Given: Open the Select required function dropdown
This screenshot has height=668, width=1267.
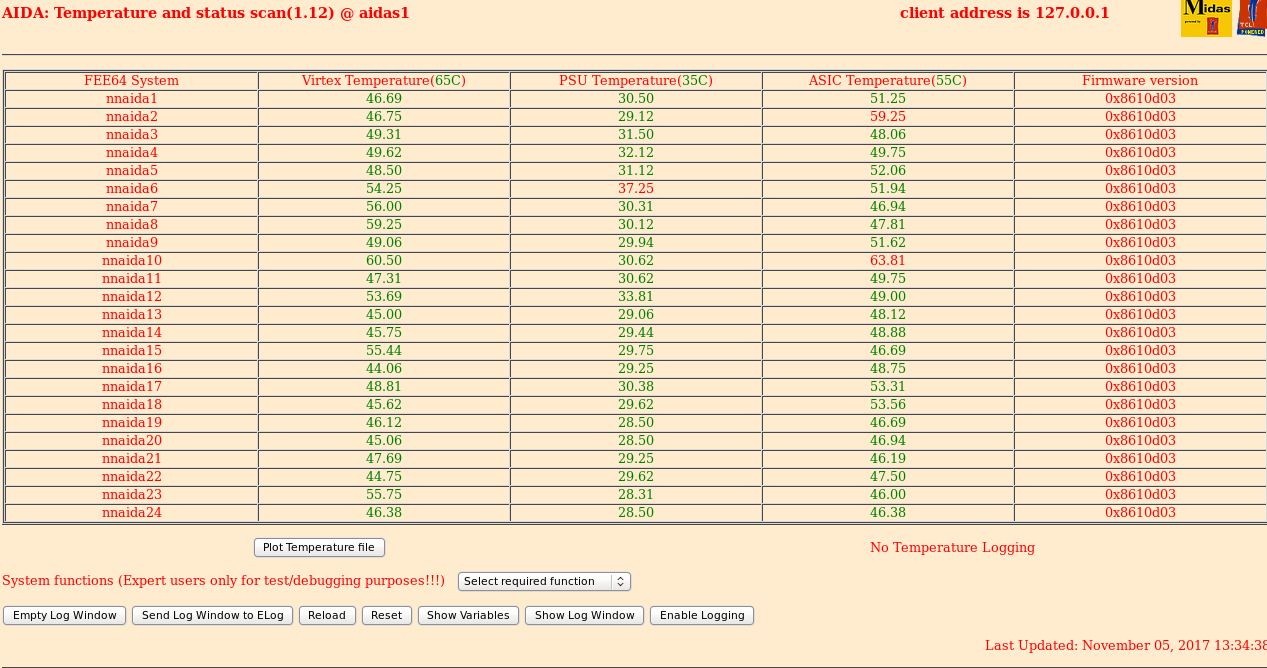Looking at the screenshot, I should point(544,581).
